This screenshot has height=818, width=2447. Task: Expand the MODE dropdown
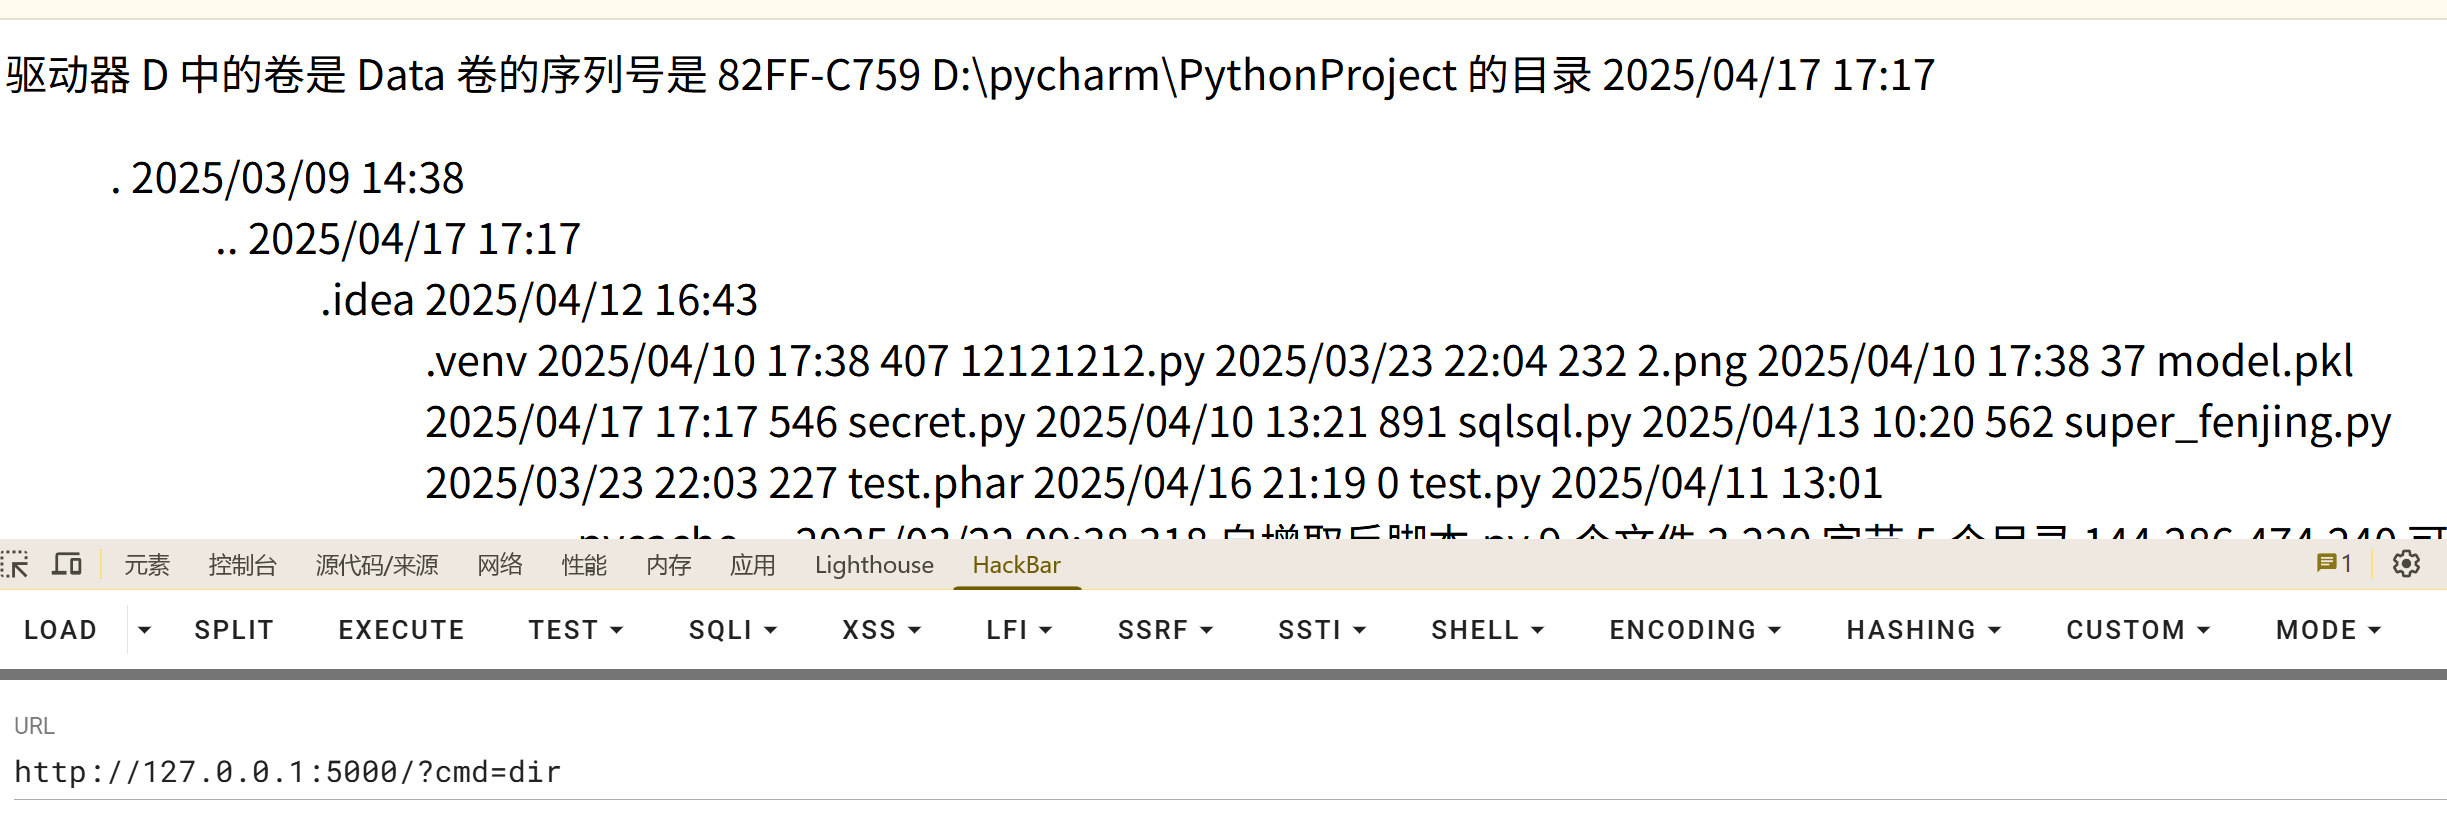point(2328,630)
